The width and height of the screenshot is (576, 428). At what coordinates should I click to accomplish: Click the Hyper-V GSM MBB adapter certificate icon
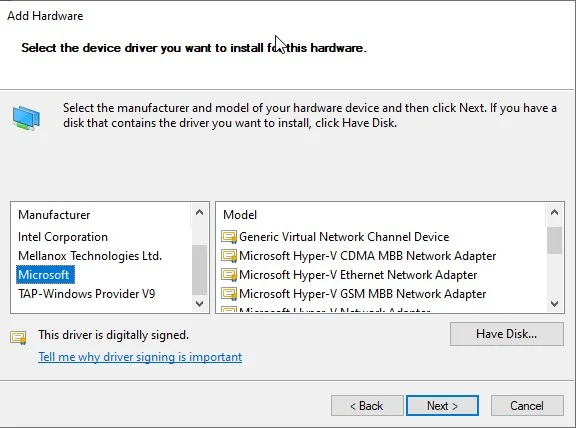pos(228,294)
